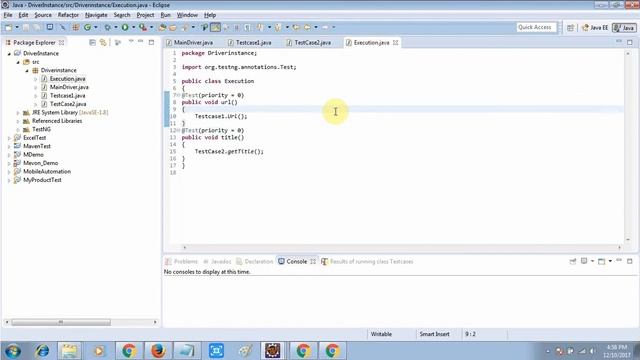Screen dimensions: 640x360
Task: Switch to the Problems tab
Action: 182,262
